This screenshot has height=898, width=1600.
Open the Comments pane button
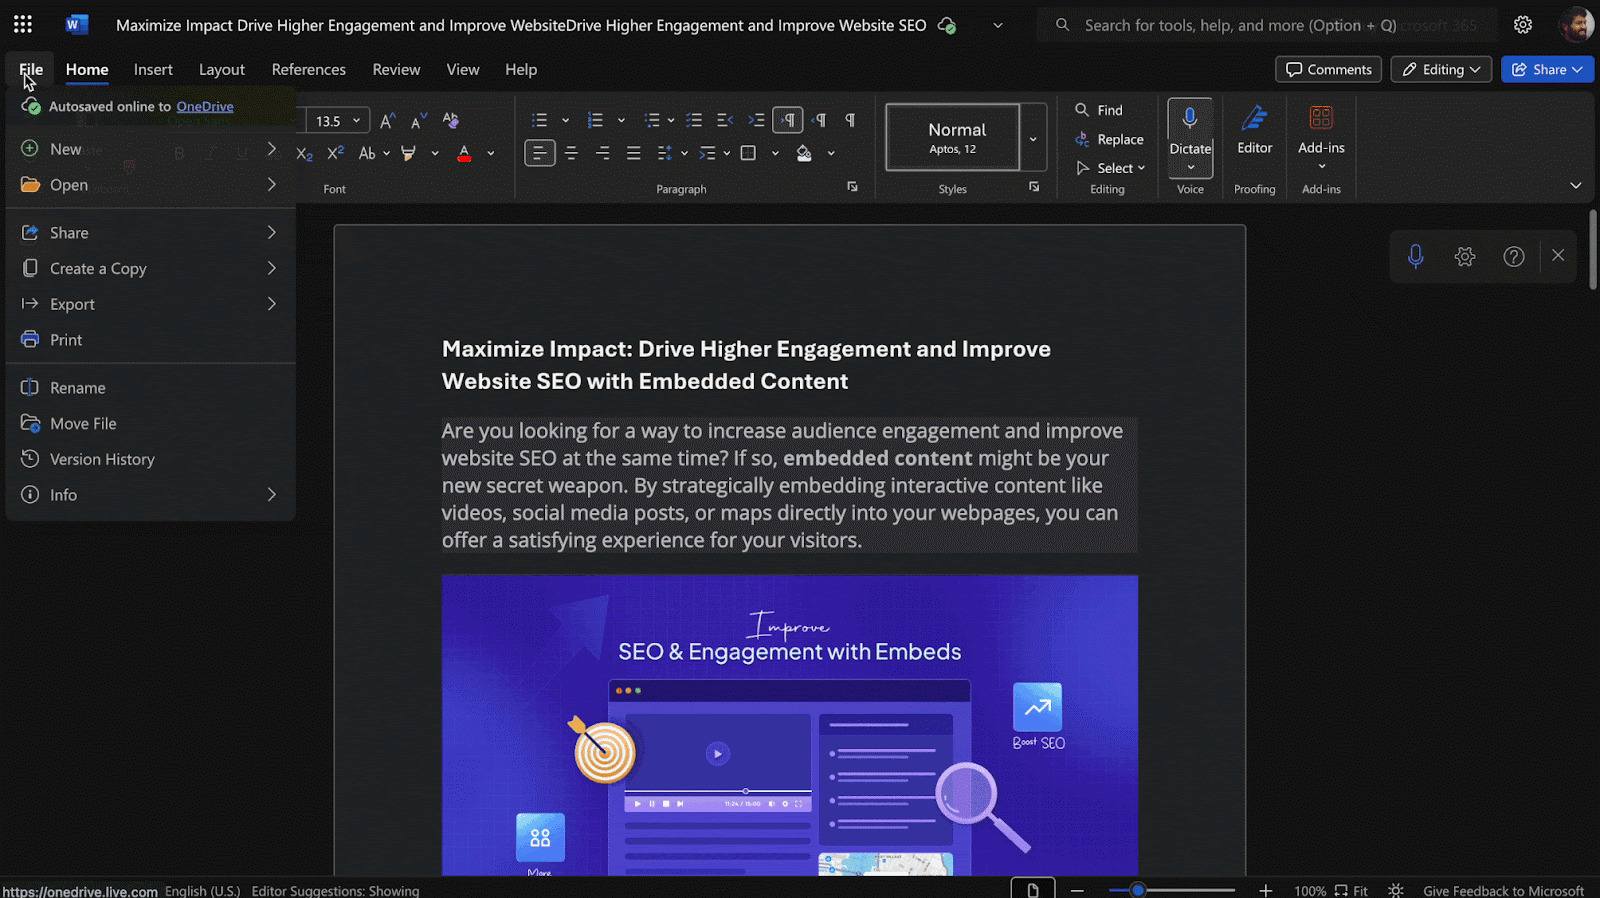tap(1328, 69)
